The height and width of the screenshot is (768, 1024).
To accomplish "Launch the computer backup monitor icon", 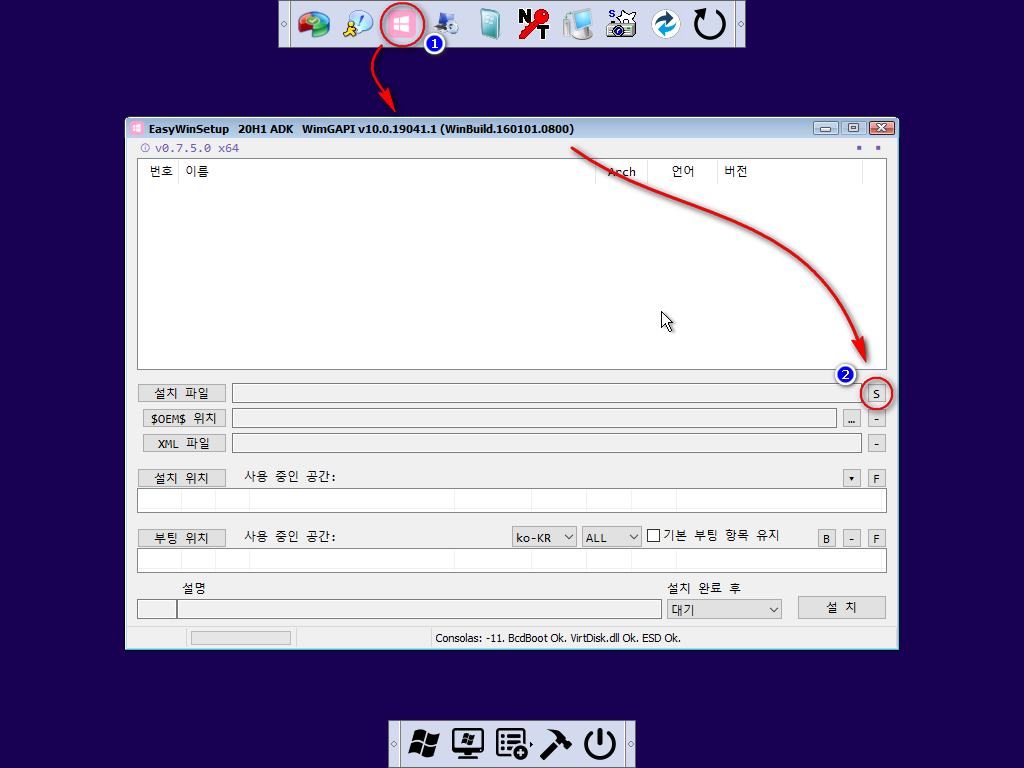I will pyautogui.click(x=577, y=24).
